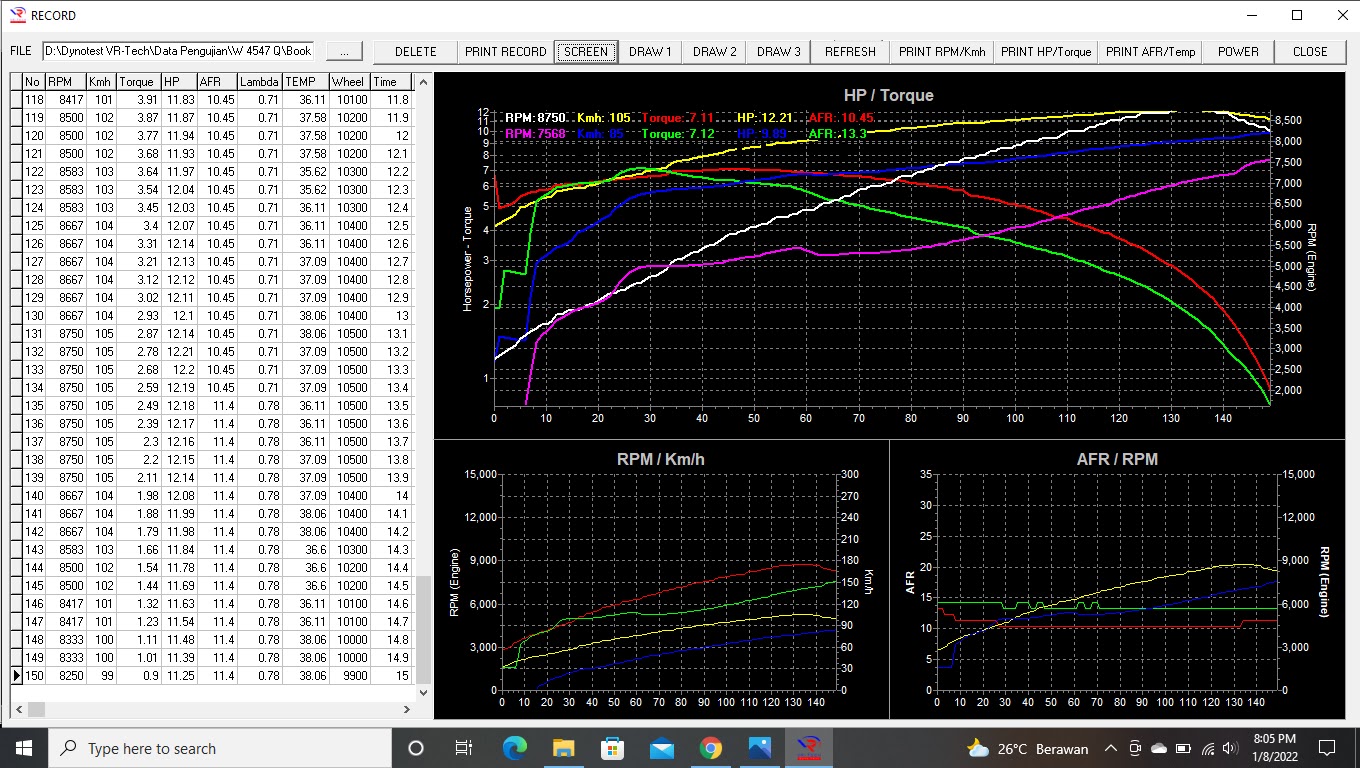Click Time value 13 in row 130

pos(390,316)
